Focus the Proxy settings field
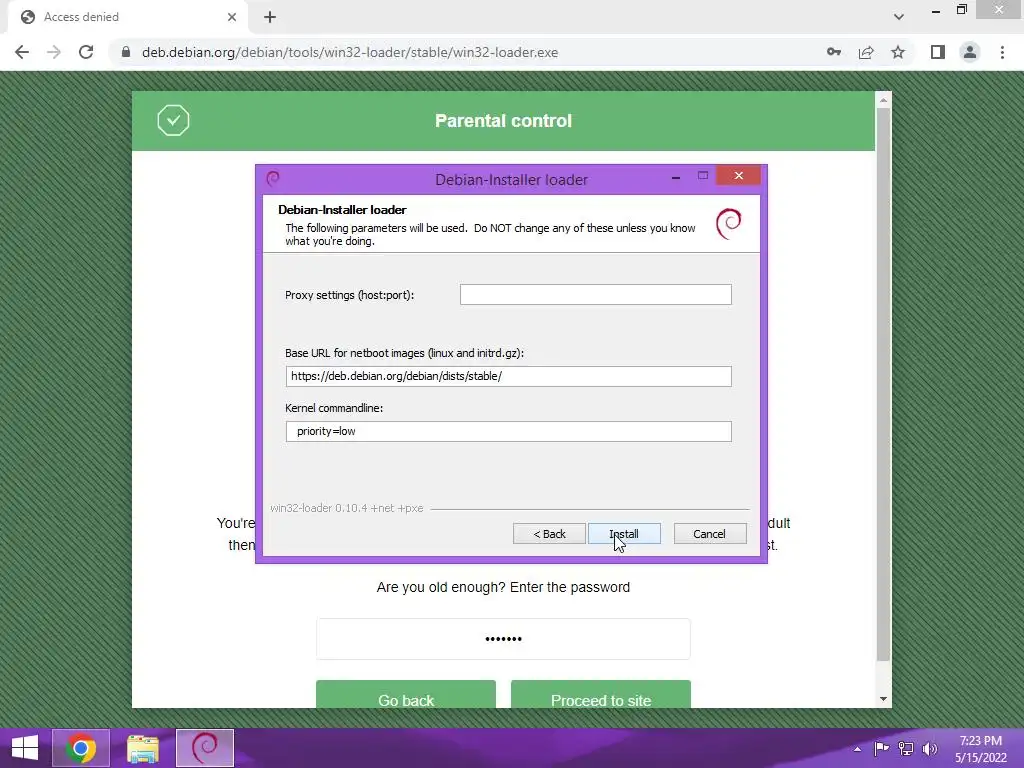This screenshot has height=768, width=1024. [x=596, y=295]
